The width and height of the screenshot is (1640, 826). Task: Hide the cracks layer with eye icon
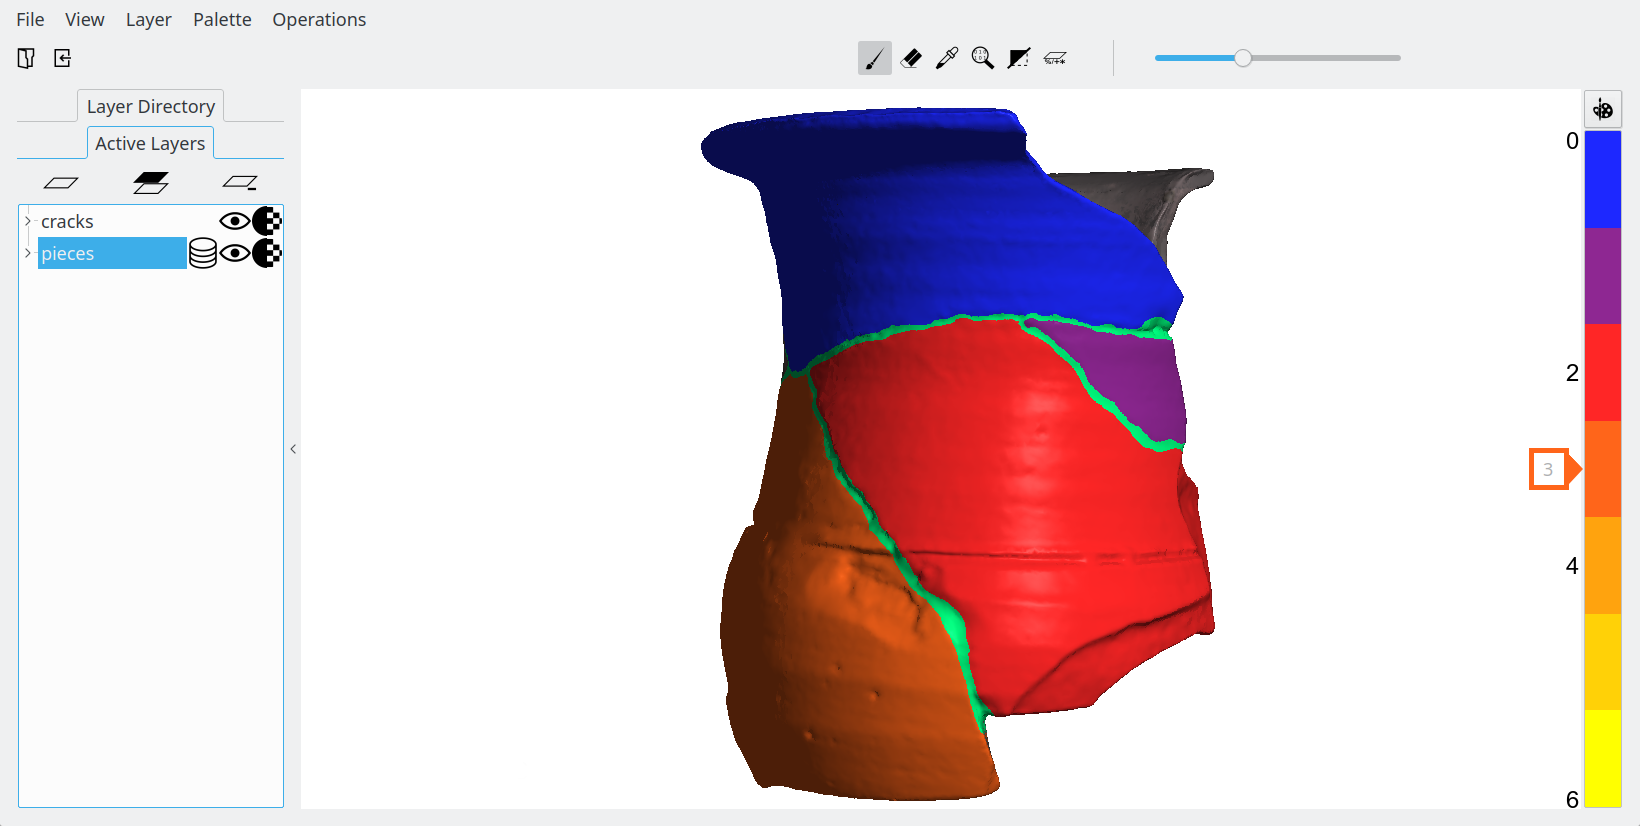234,221
